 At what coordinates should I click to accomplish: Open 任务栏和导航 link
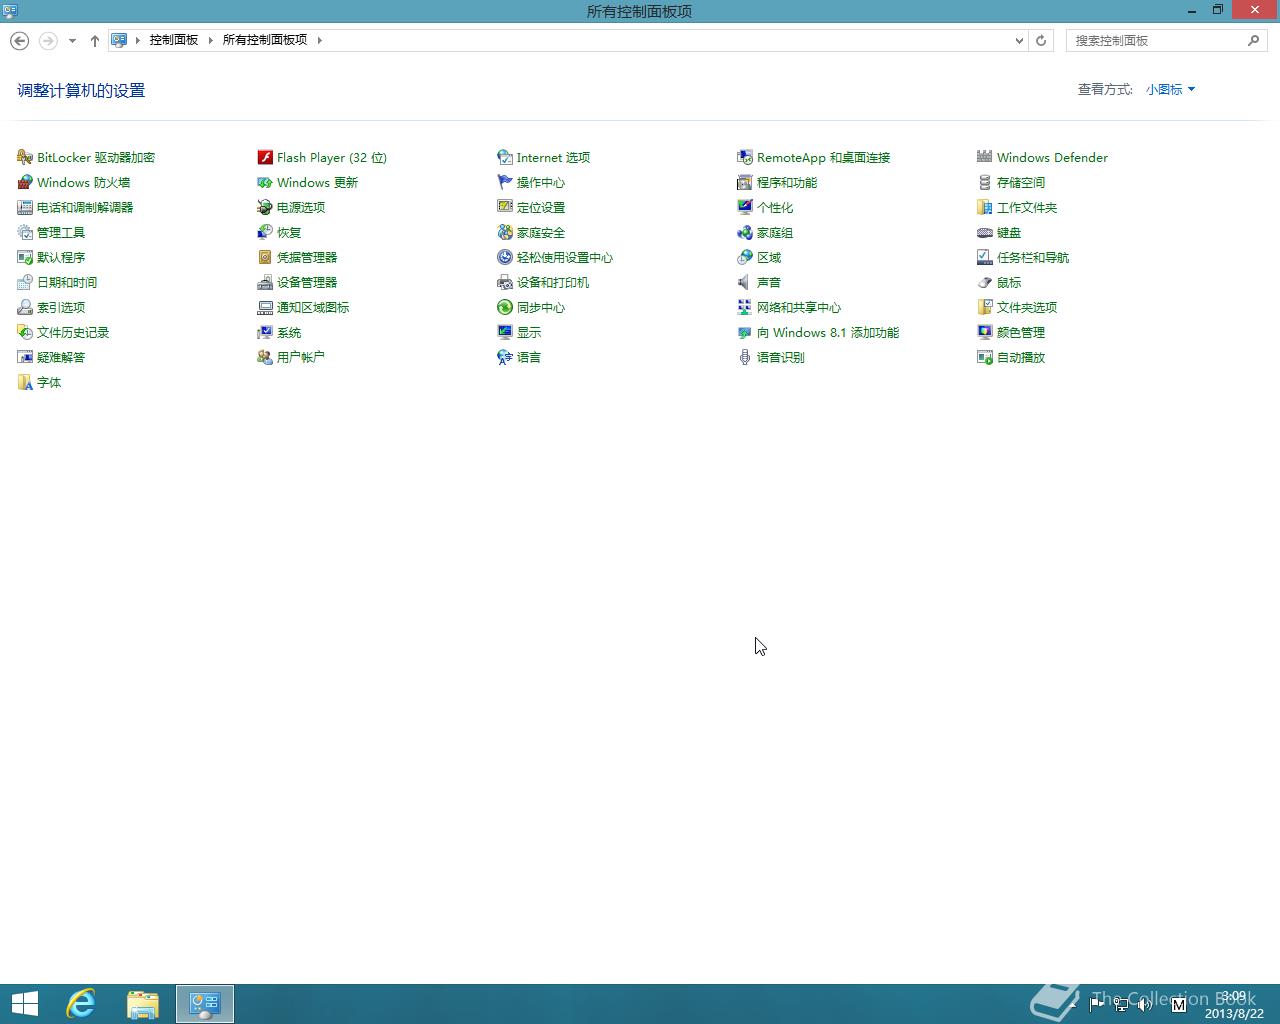1032,258
